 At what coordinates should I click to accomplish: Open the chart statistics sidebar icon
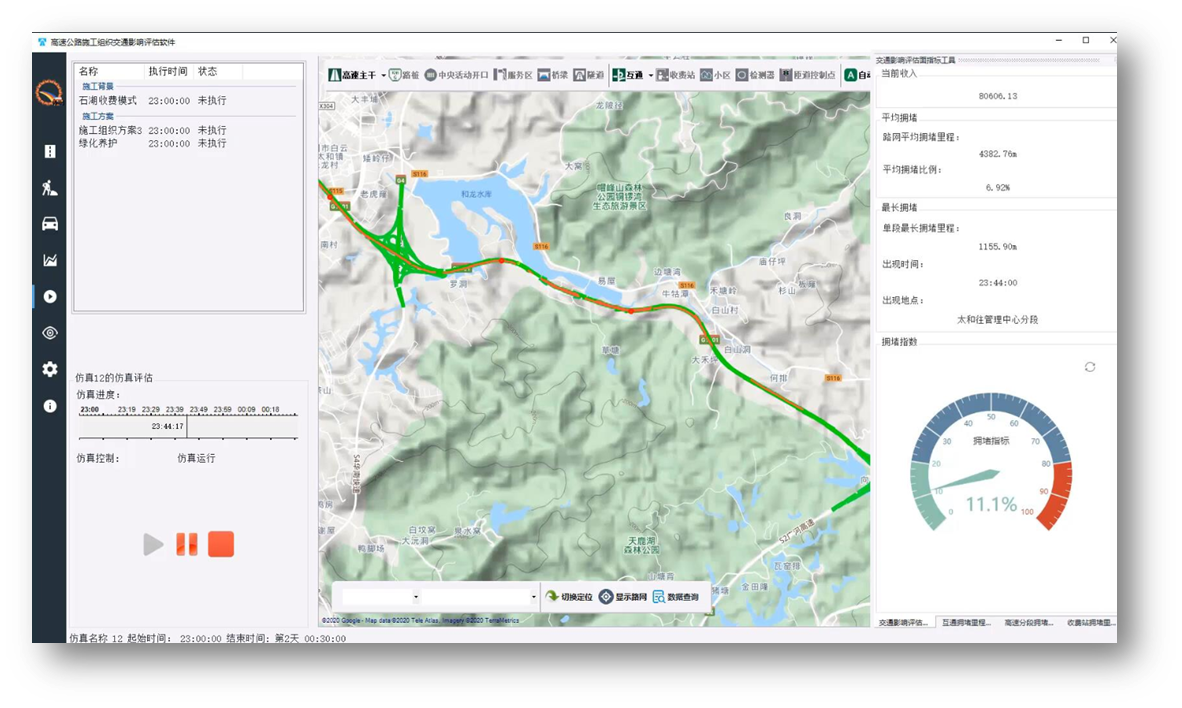point(49,260)
